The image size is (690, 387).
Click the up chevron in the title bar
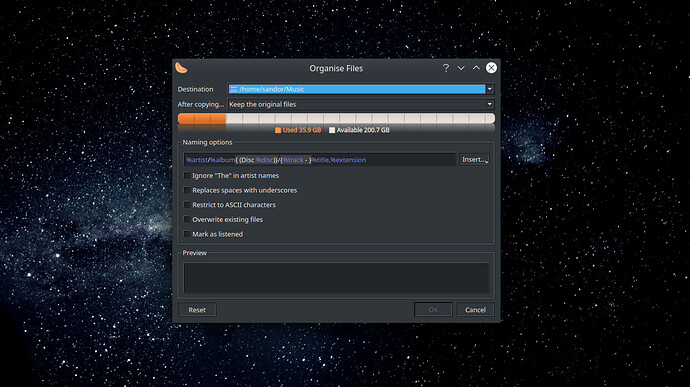[476, 68]
